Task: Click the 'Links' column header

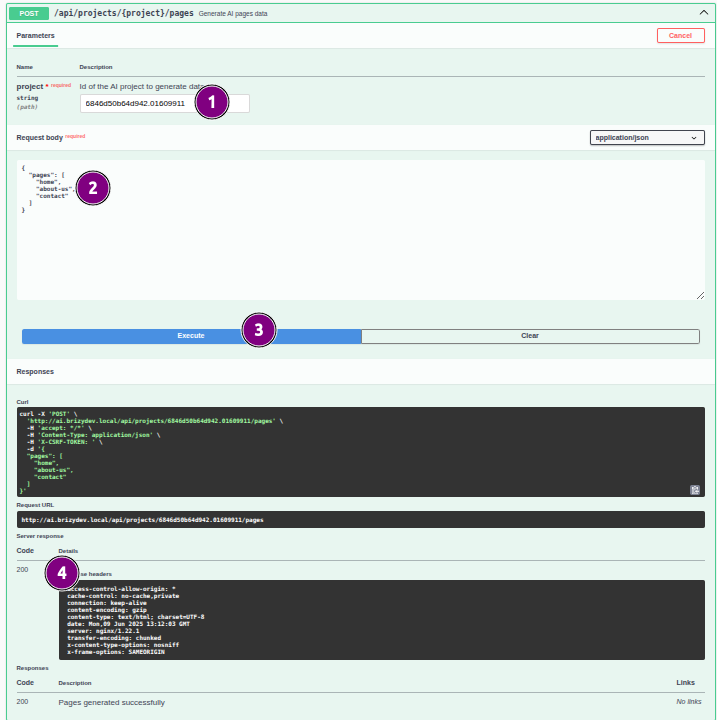Action: [x=685, y=682]
